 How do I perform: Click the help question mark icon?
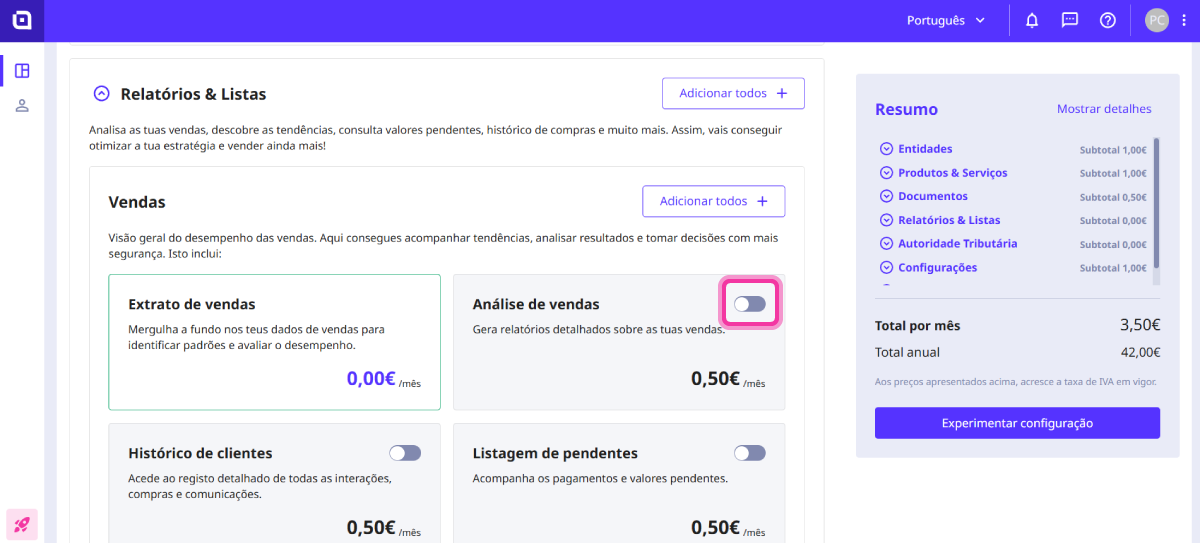pyautogui.click(x=1108, y=20)
